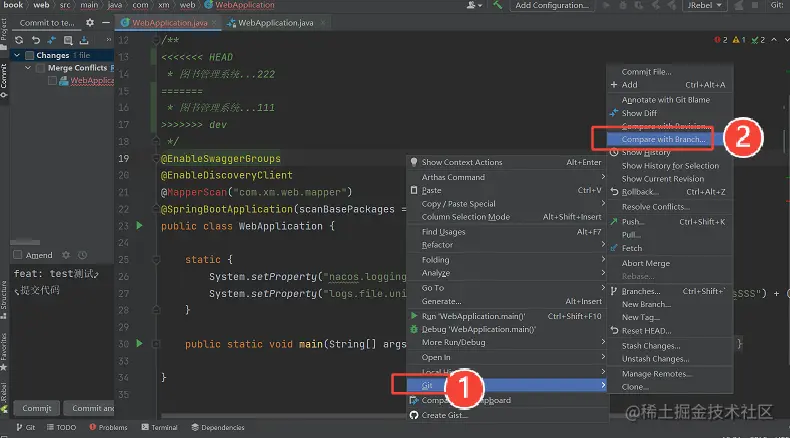Open Refactor submenu

[507, 245]
